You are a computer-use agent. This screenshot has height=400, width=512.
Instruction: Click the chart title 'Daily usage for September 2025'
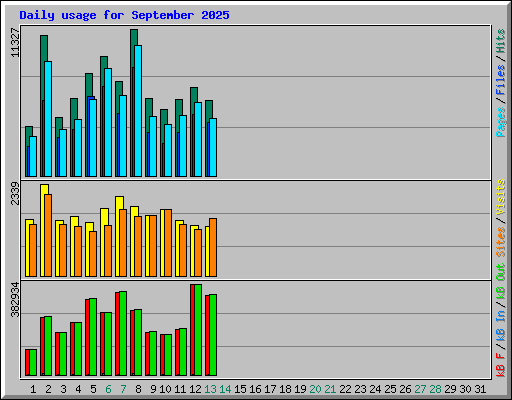pos(124,15)
